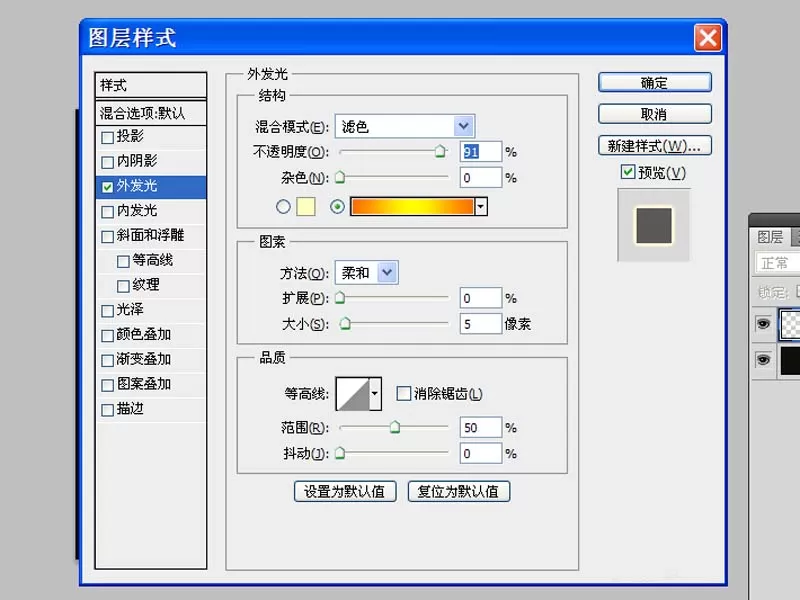Click the 大小 slider handle
Viewport: 800px width, 600px height.
(x=345, y=323)
